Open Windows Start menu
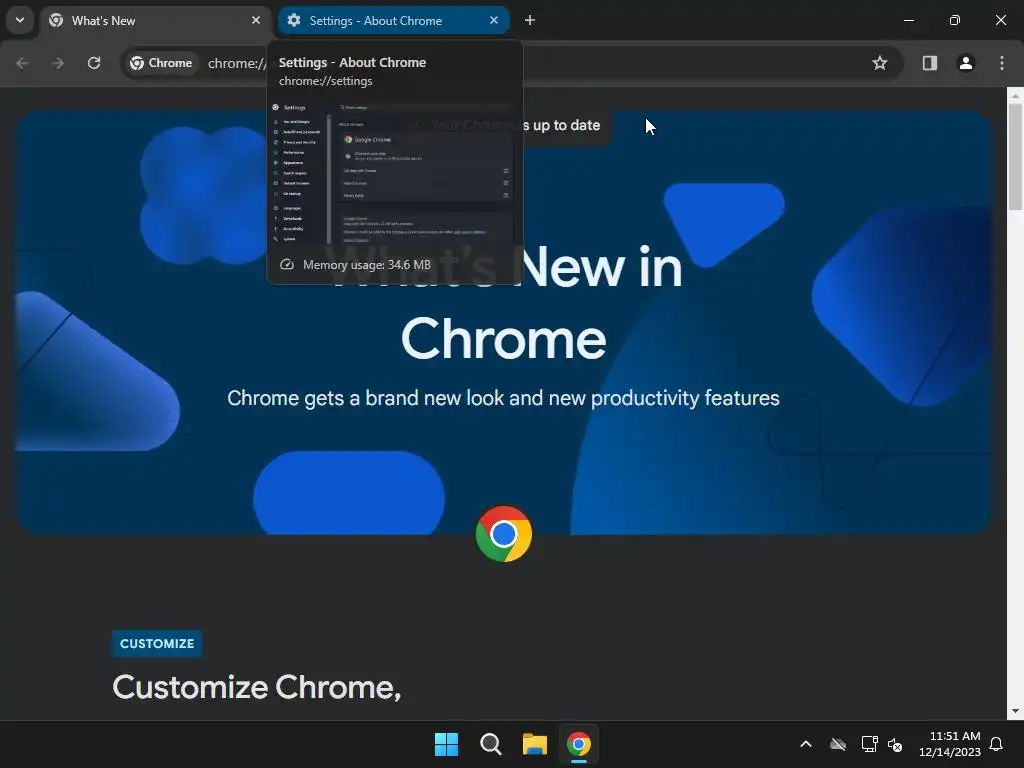Image resolution: width=1024 pixels, height=768 pixels. [x=447, y=744]
